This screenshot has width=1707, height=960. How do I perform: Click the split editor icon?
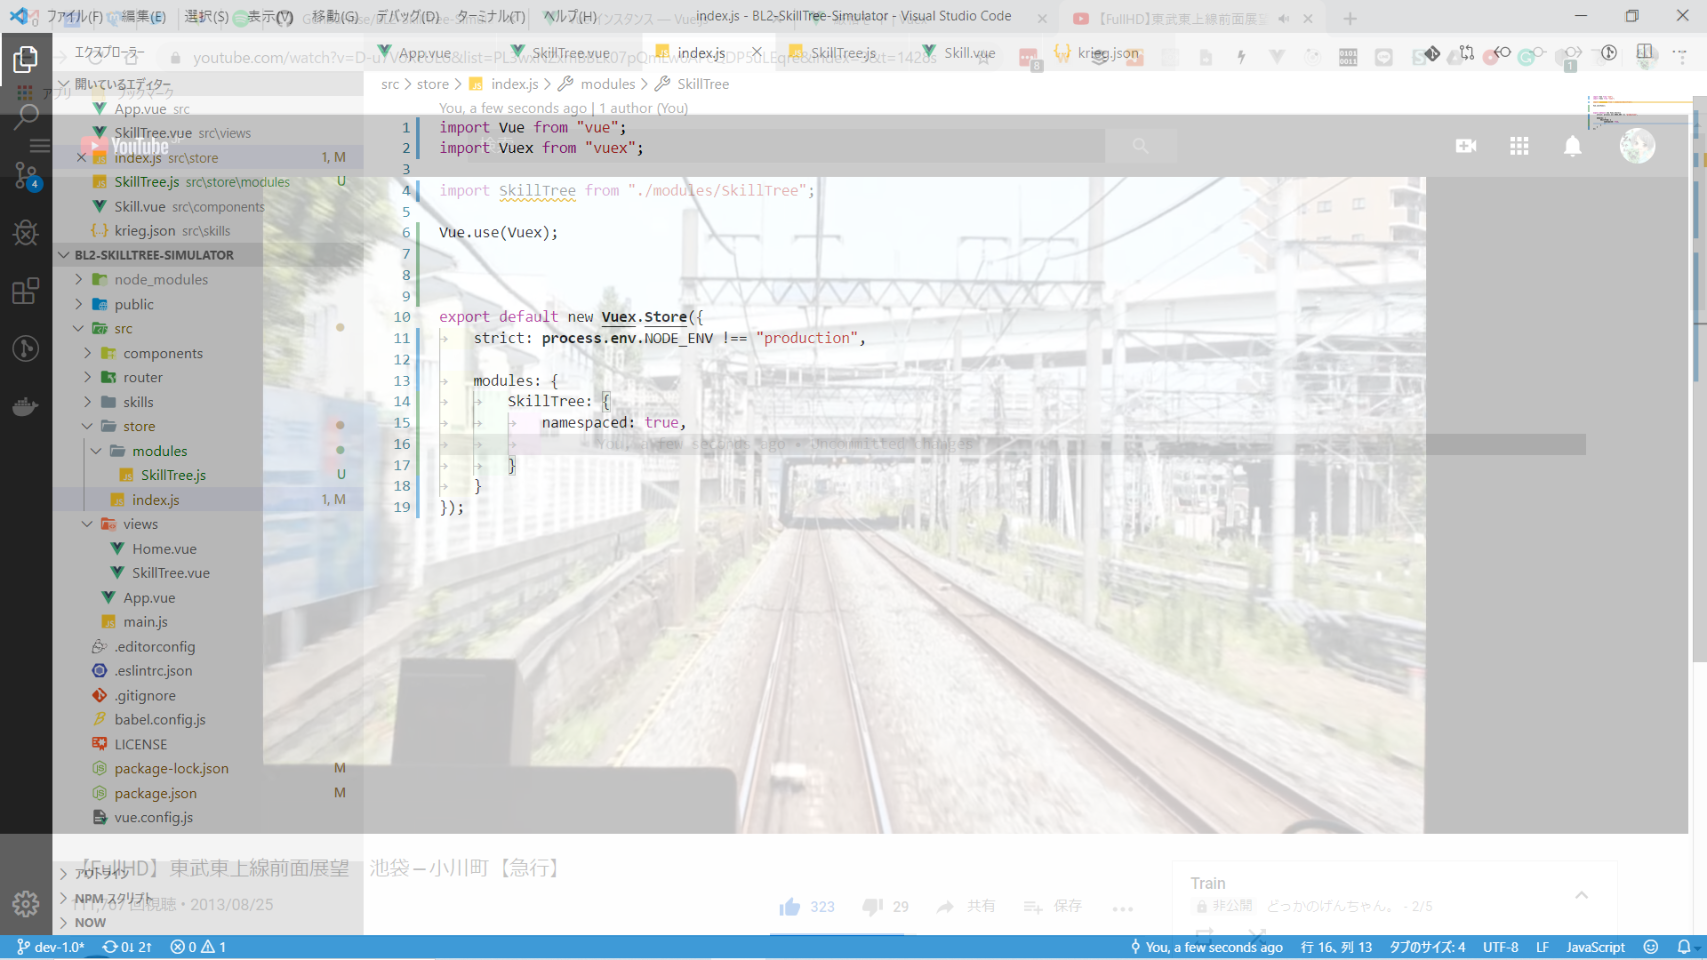pyautogui.click(x=1645, y=53)
